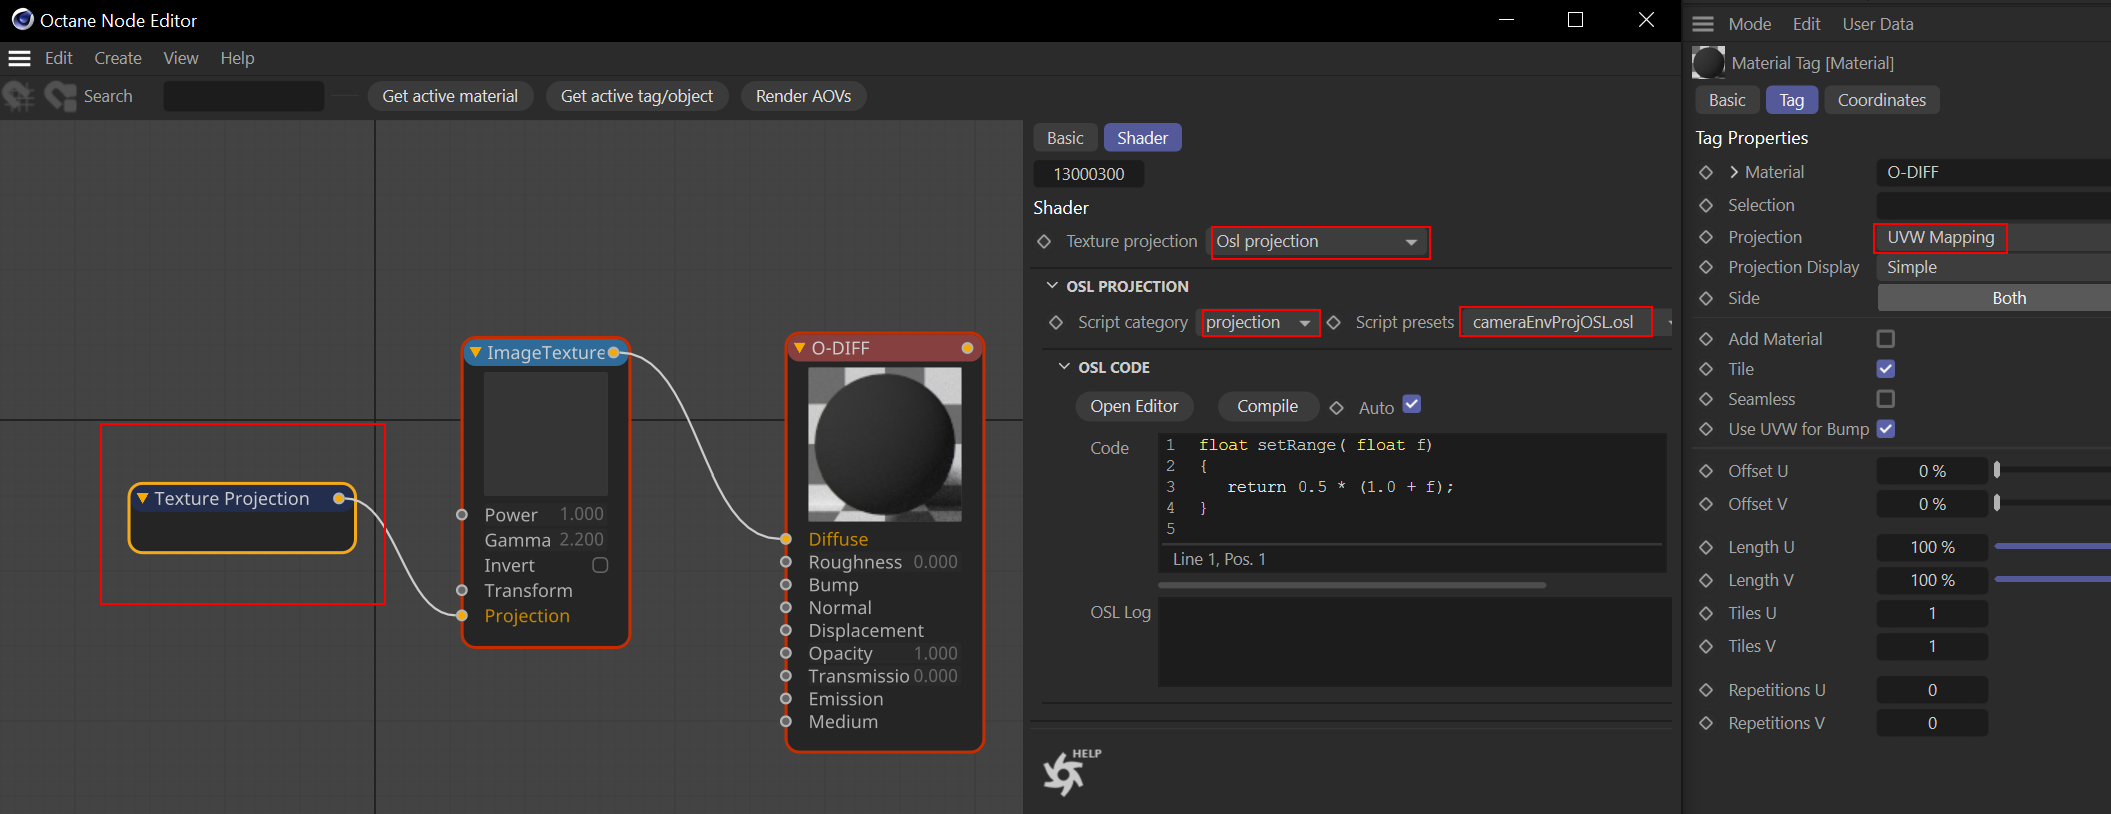Switch to the Coordinates tab
This screenshot has height=814, width=2111.
tap(1882, 100)
